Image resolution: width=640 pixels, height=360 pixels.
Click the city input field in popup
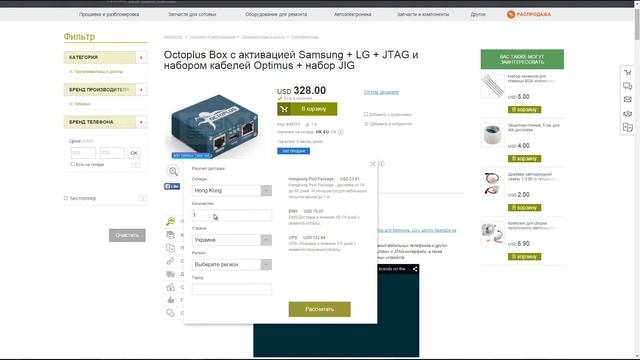(232, 289)
